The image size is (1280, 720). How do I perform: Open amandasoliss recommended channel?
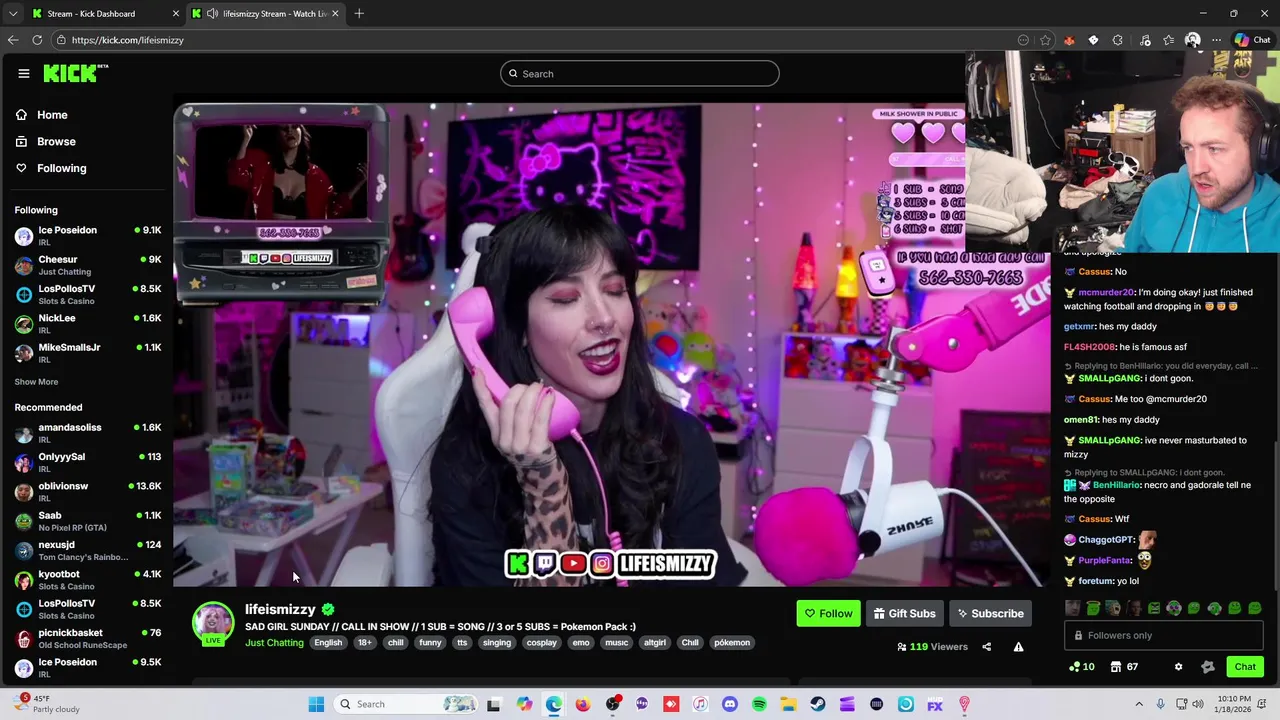(88, 433)
